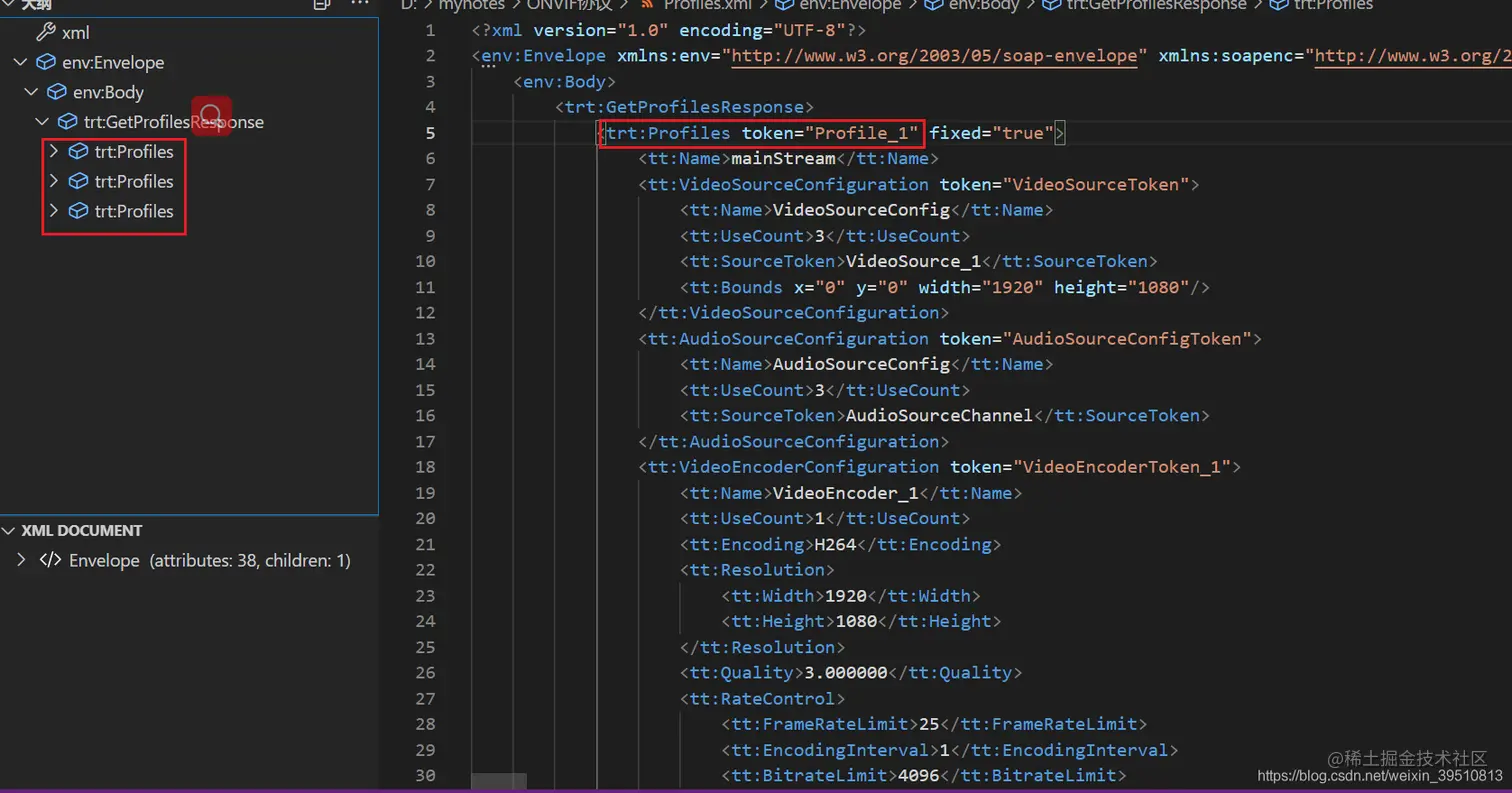The image size is (1512, 793).
Task: Click quality value 3.000000
Action: [846, 673]
